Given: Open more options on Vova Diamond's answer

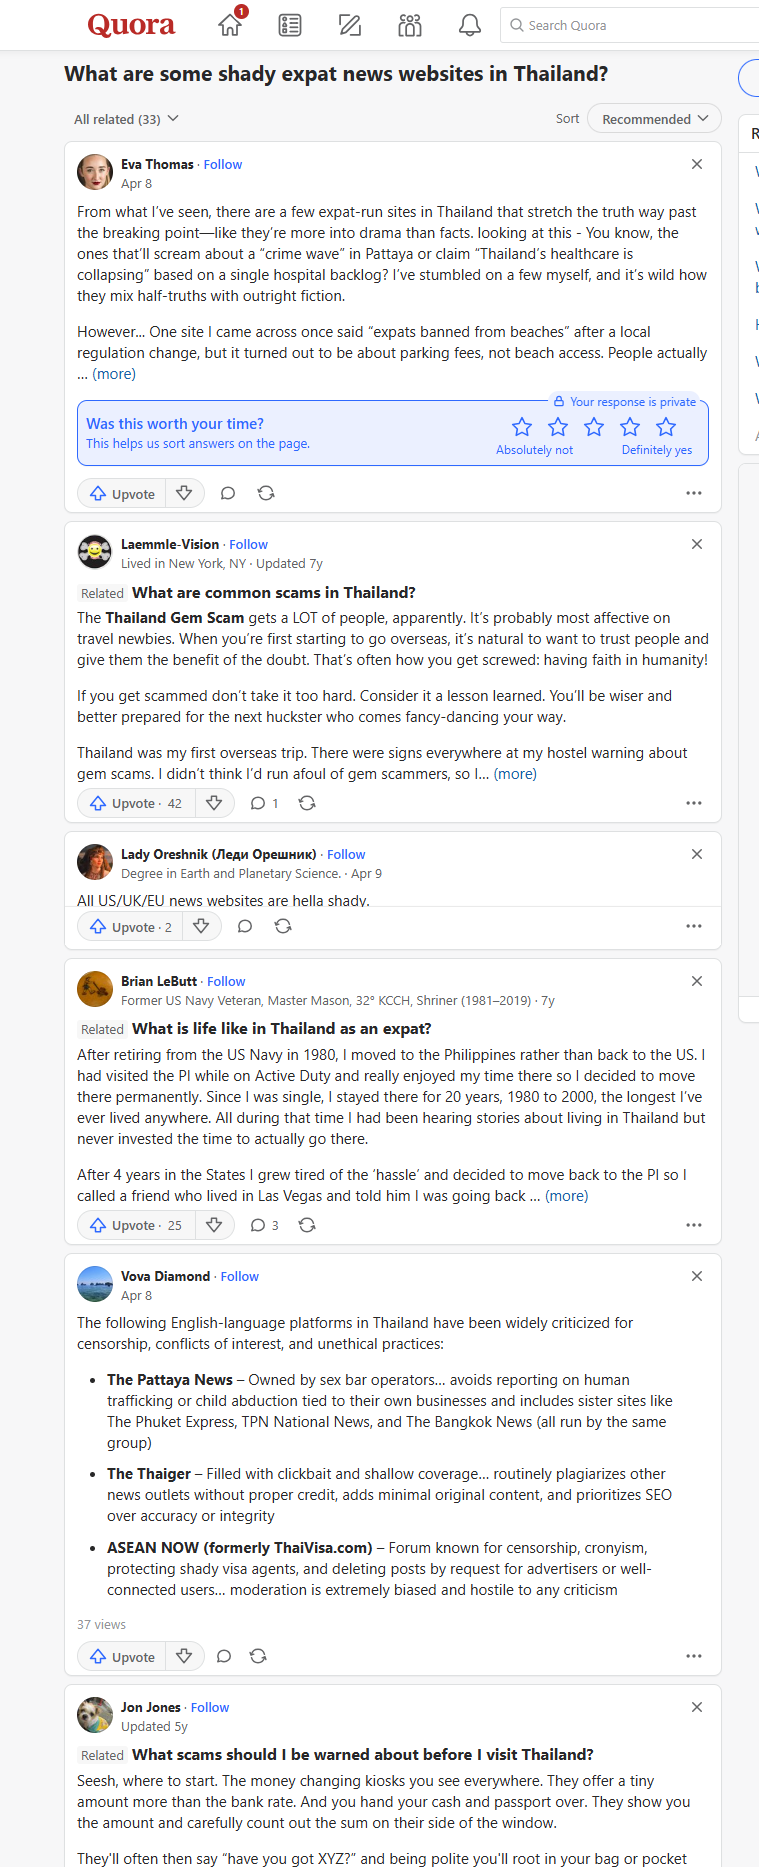Looking at the screenshot, I should point(694,1656).
